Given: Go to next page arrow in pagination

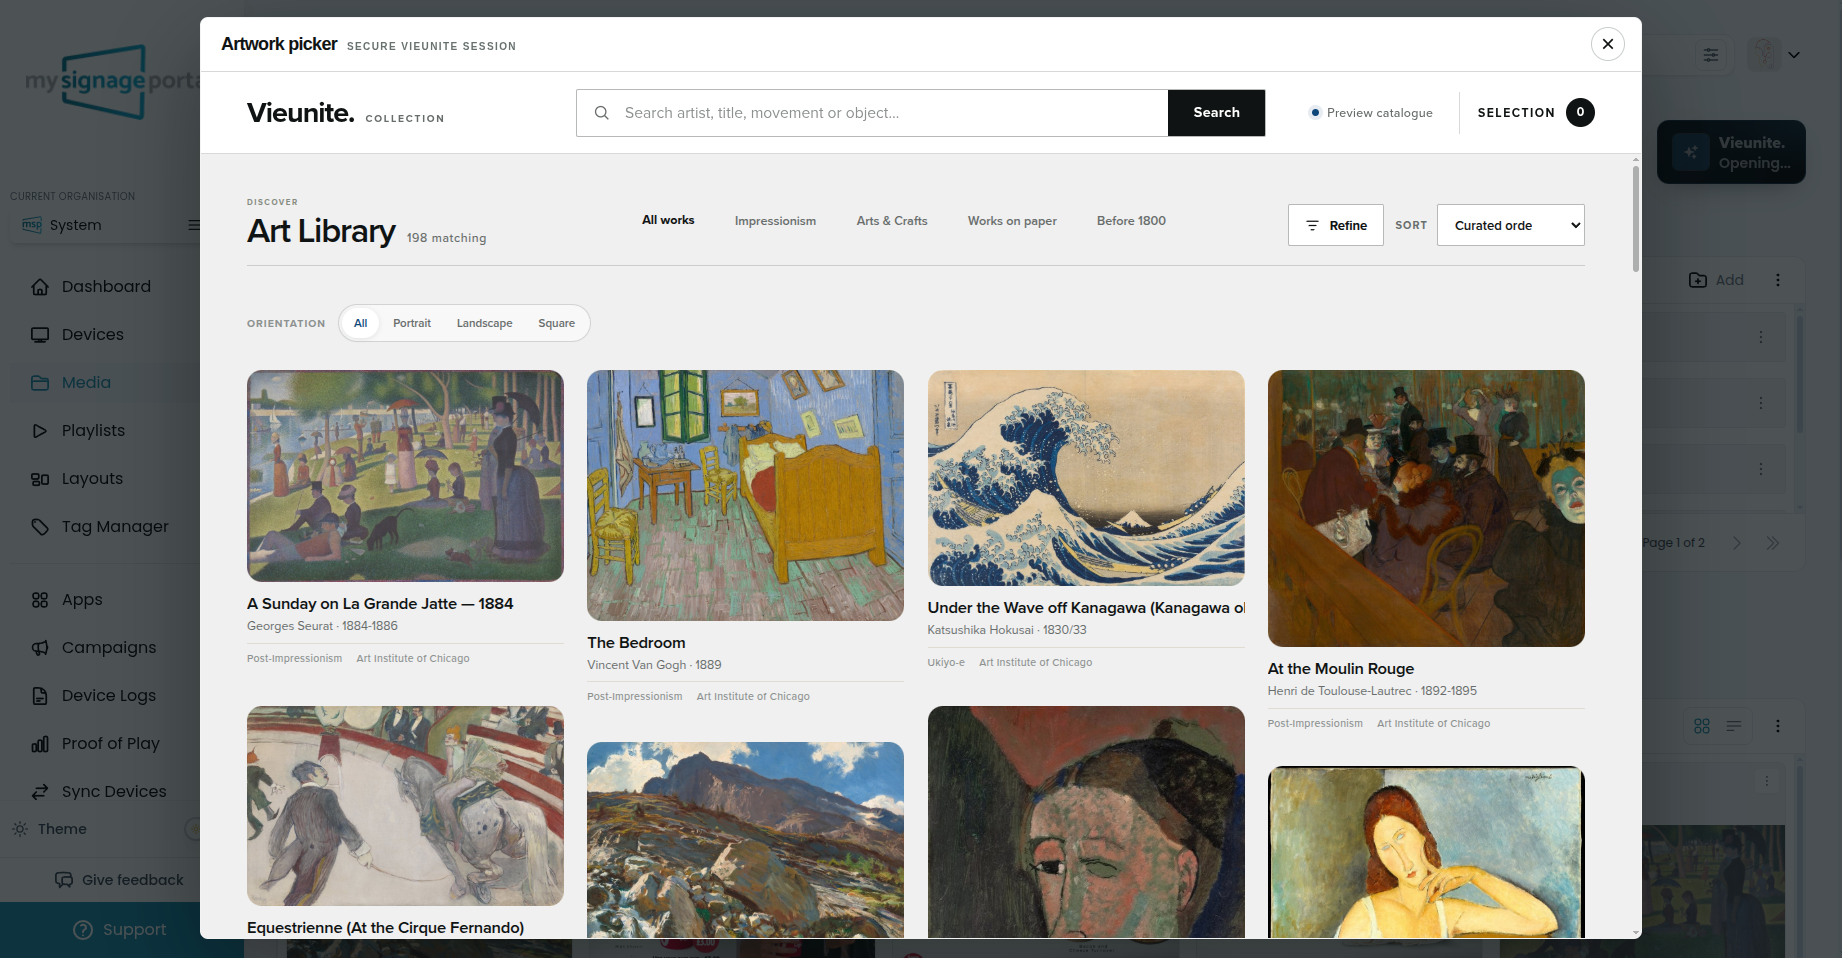Looking at the screenshot, I should [x=1737, y=543].
